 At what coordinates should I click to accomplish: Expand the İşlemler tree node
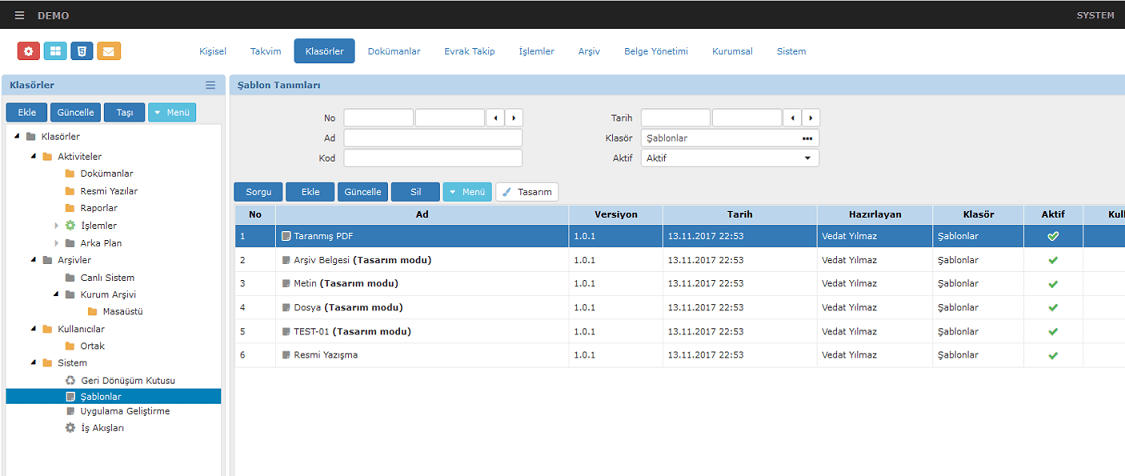[x=57, y=226]
